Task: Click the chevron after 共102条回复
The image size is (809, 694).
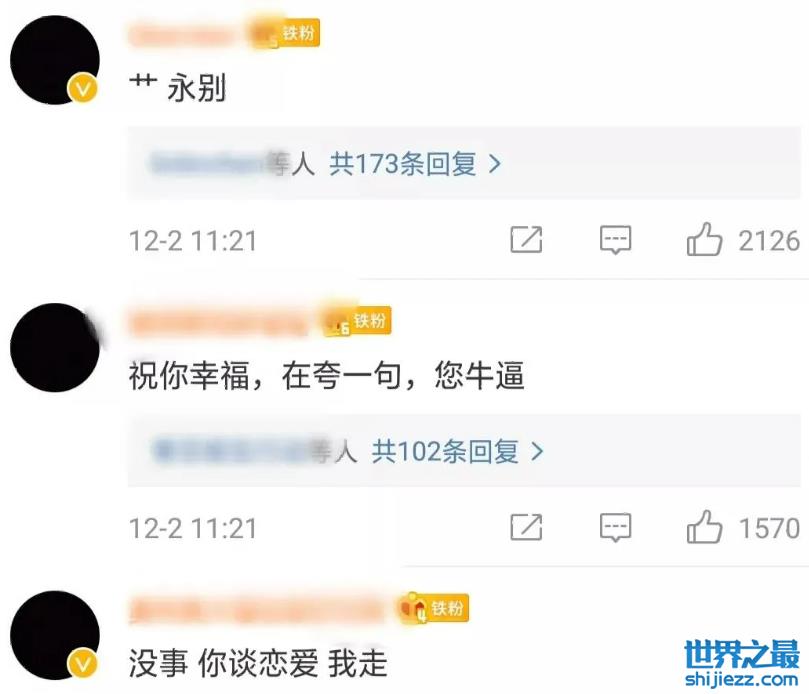Action: (x=537, y=451)
